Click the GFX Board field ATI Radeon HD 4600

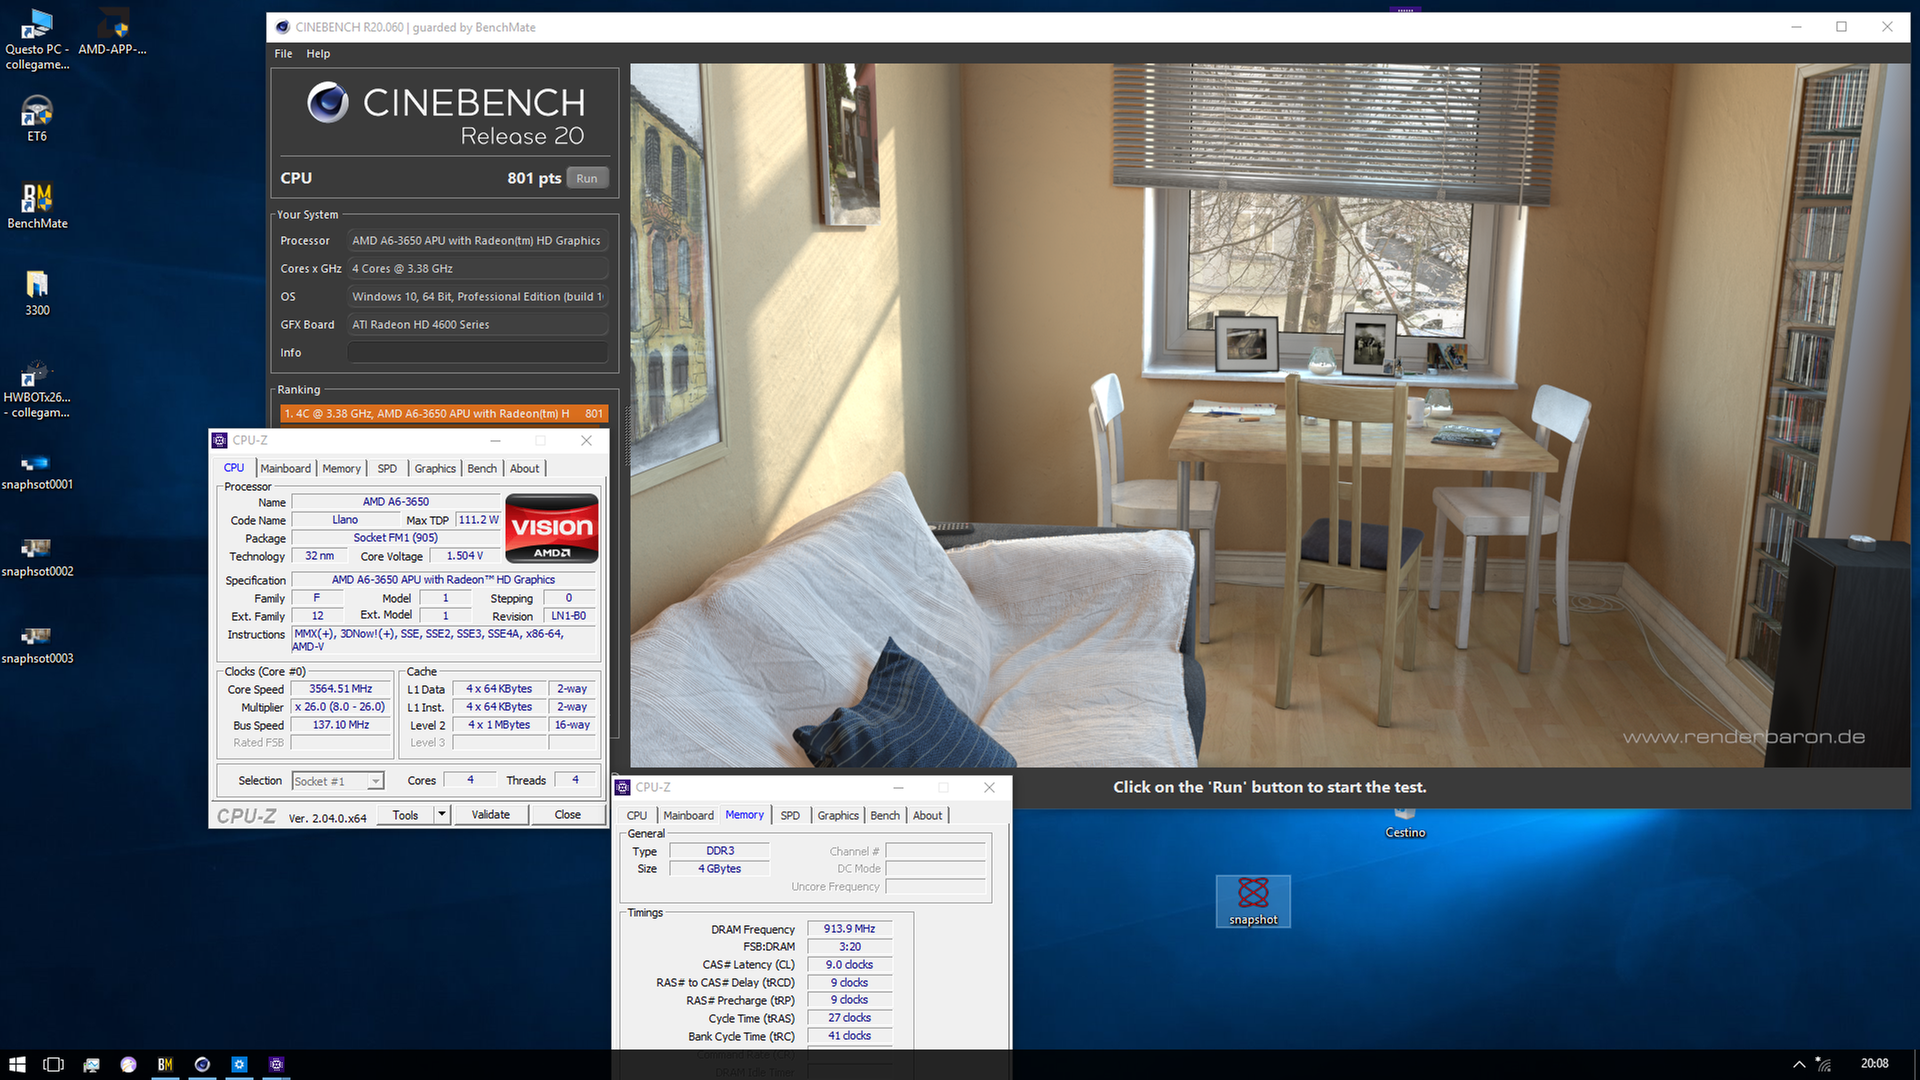(477, 324)
